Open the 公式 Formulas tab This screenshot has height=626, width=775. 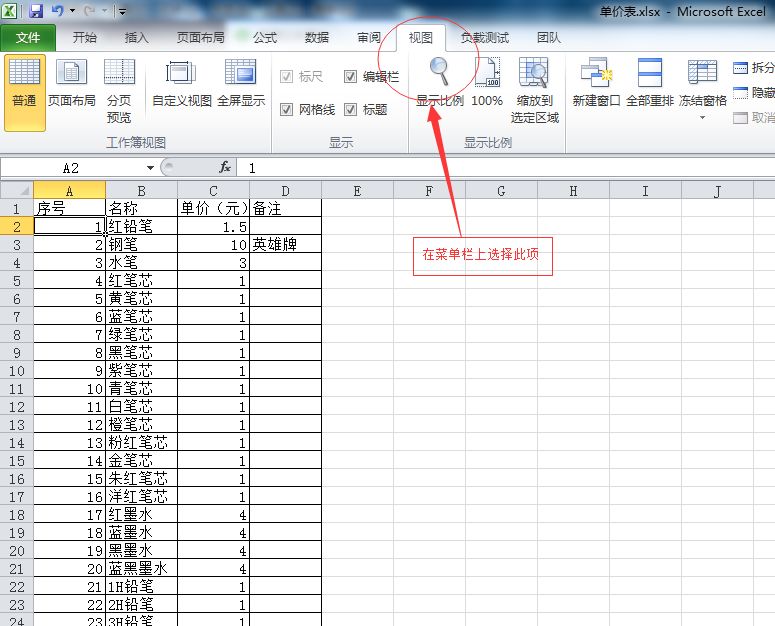(x=264, y=38)
